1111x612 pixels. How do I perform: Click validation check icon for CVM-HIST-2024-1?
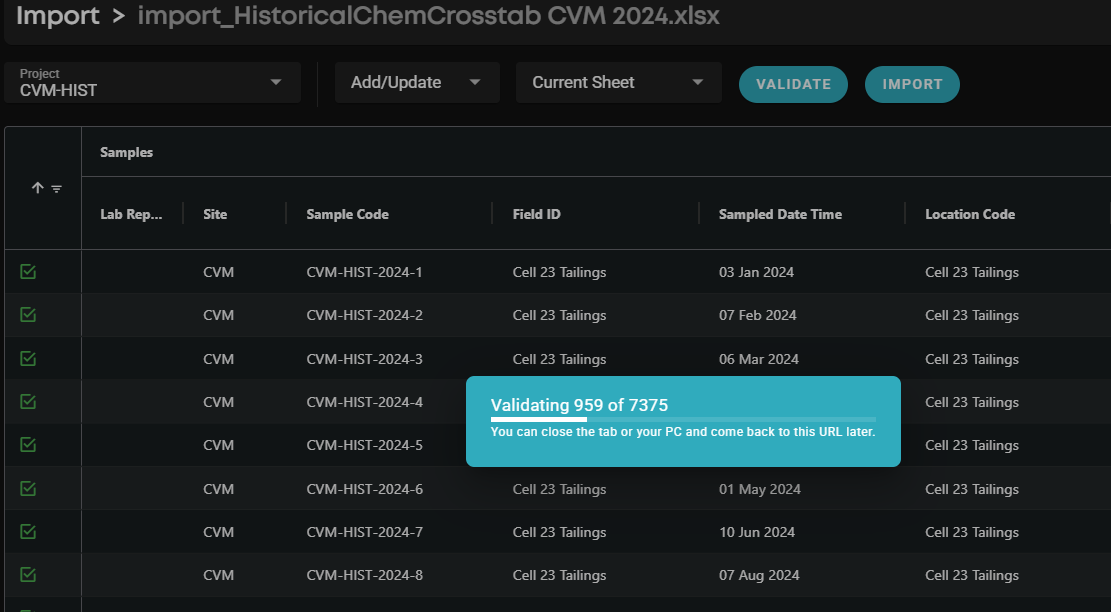click(28, 272)
